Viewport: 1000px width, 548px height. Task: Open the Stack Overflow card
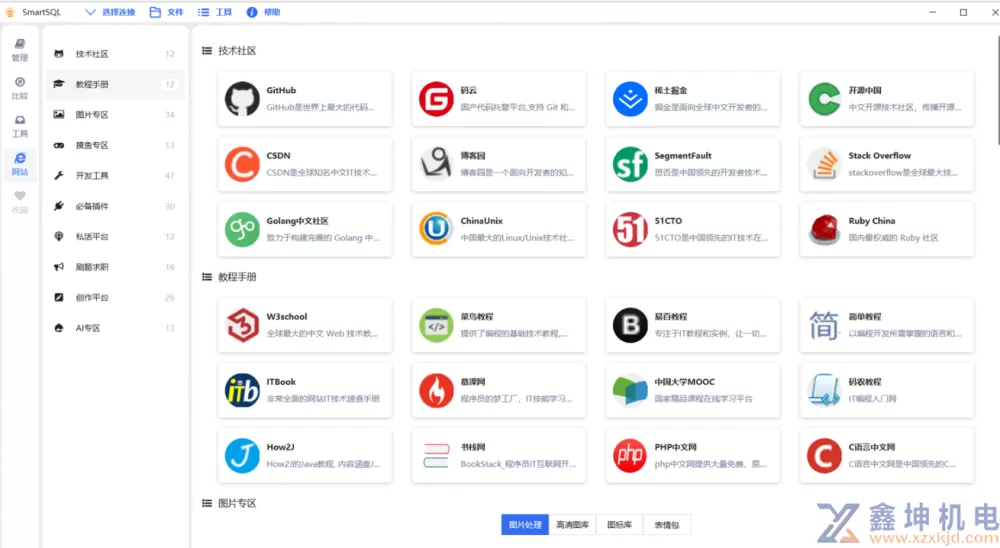tap(886, 164)
